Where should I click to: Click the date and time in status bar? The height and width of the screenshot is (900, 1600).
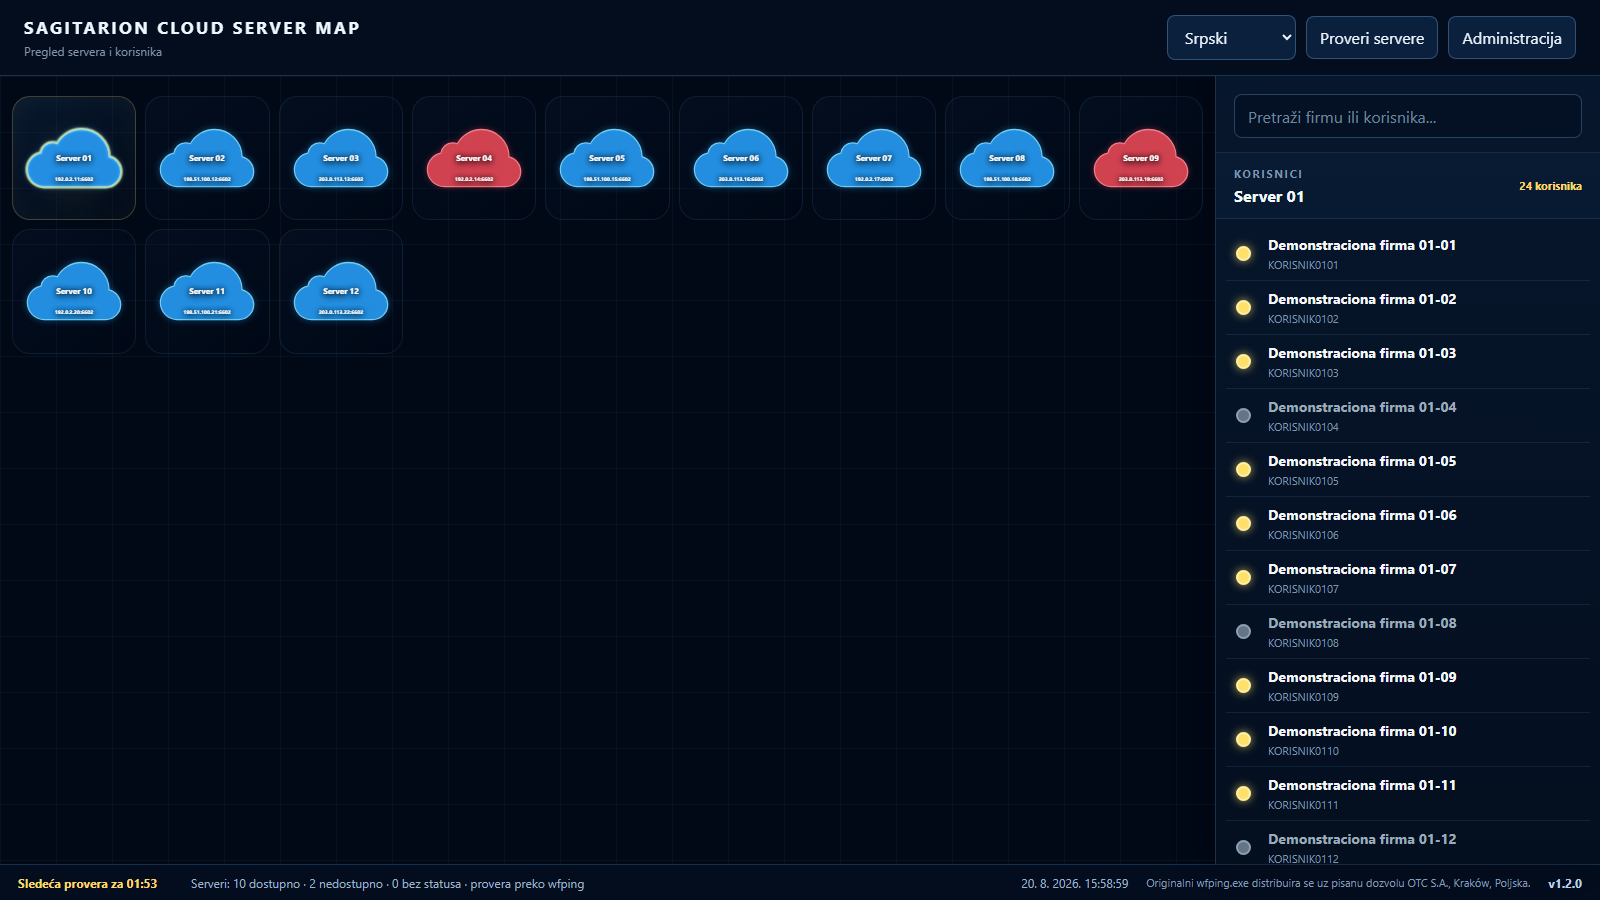(x=1074, y=884)
